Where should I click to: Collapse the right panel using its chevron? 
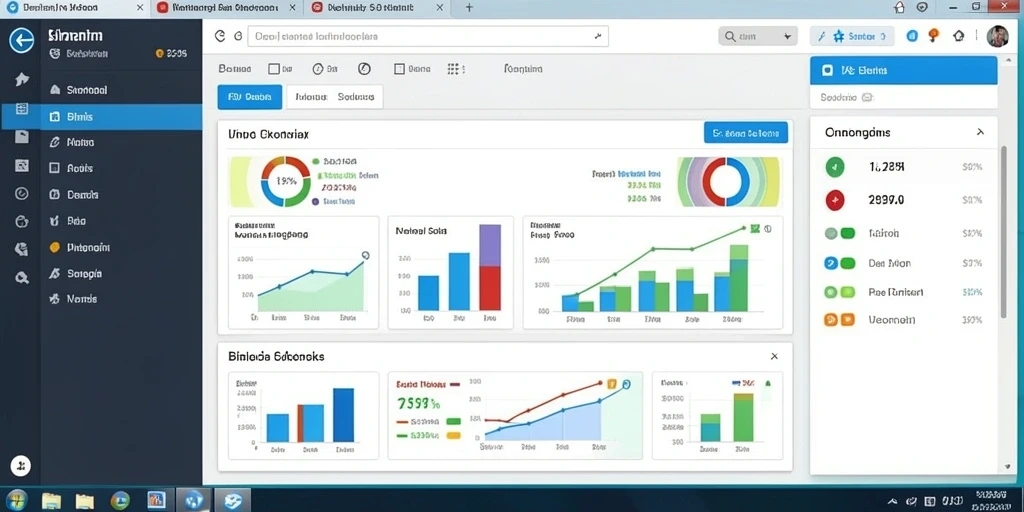pos(980,132)
